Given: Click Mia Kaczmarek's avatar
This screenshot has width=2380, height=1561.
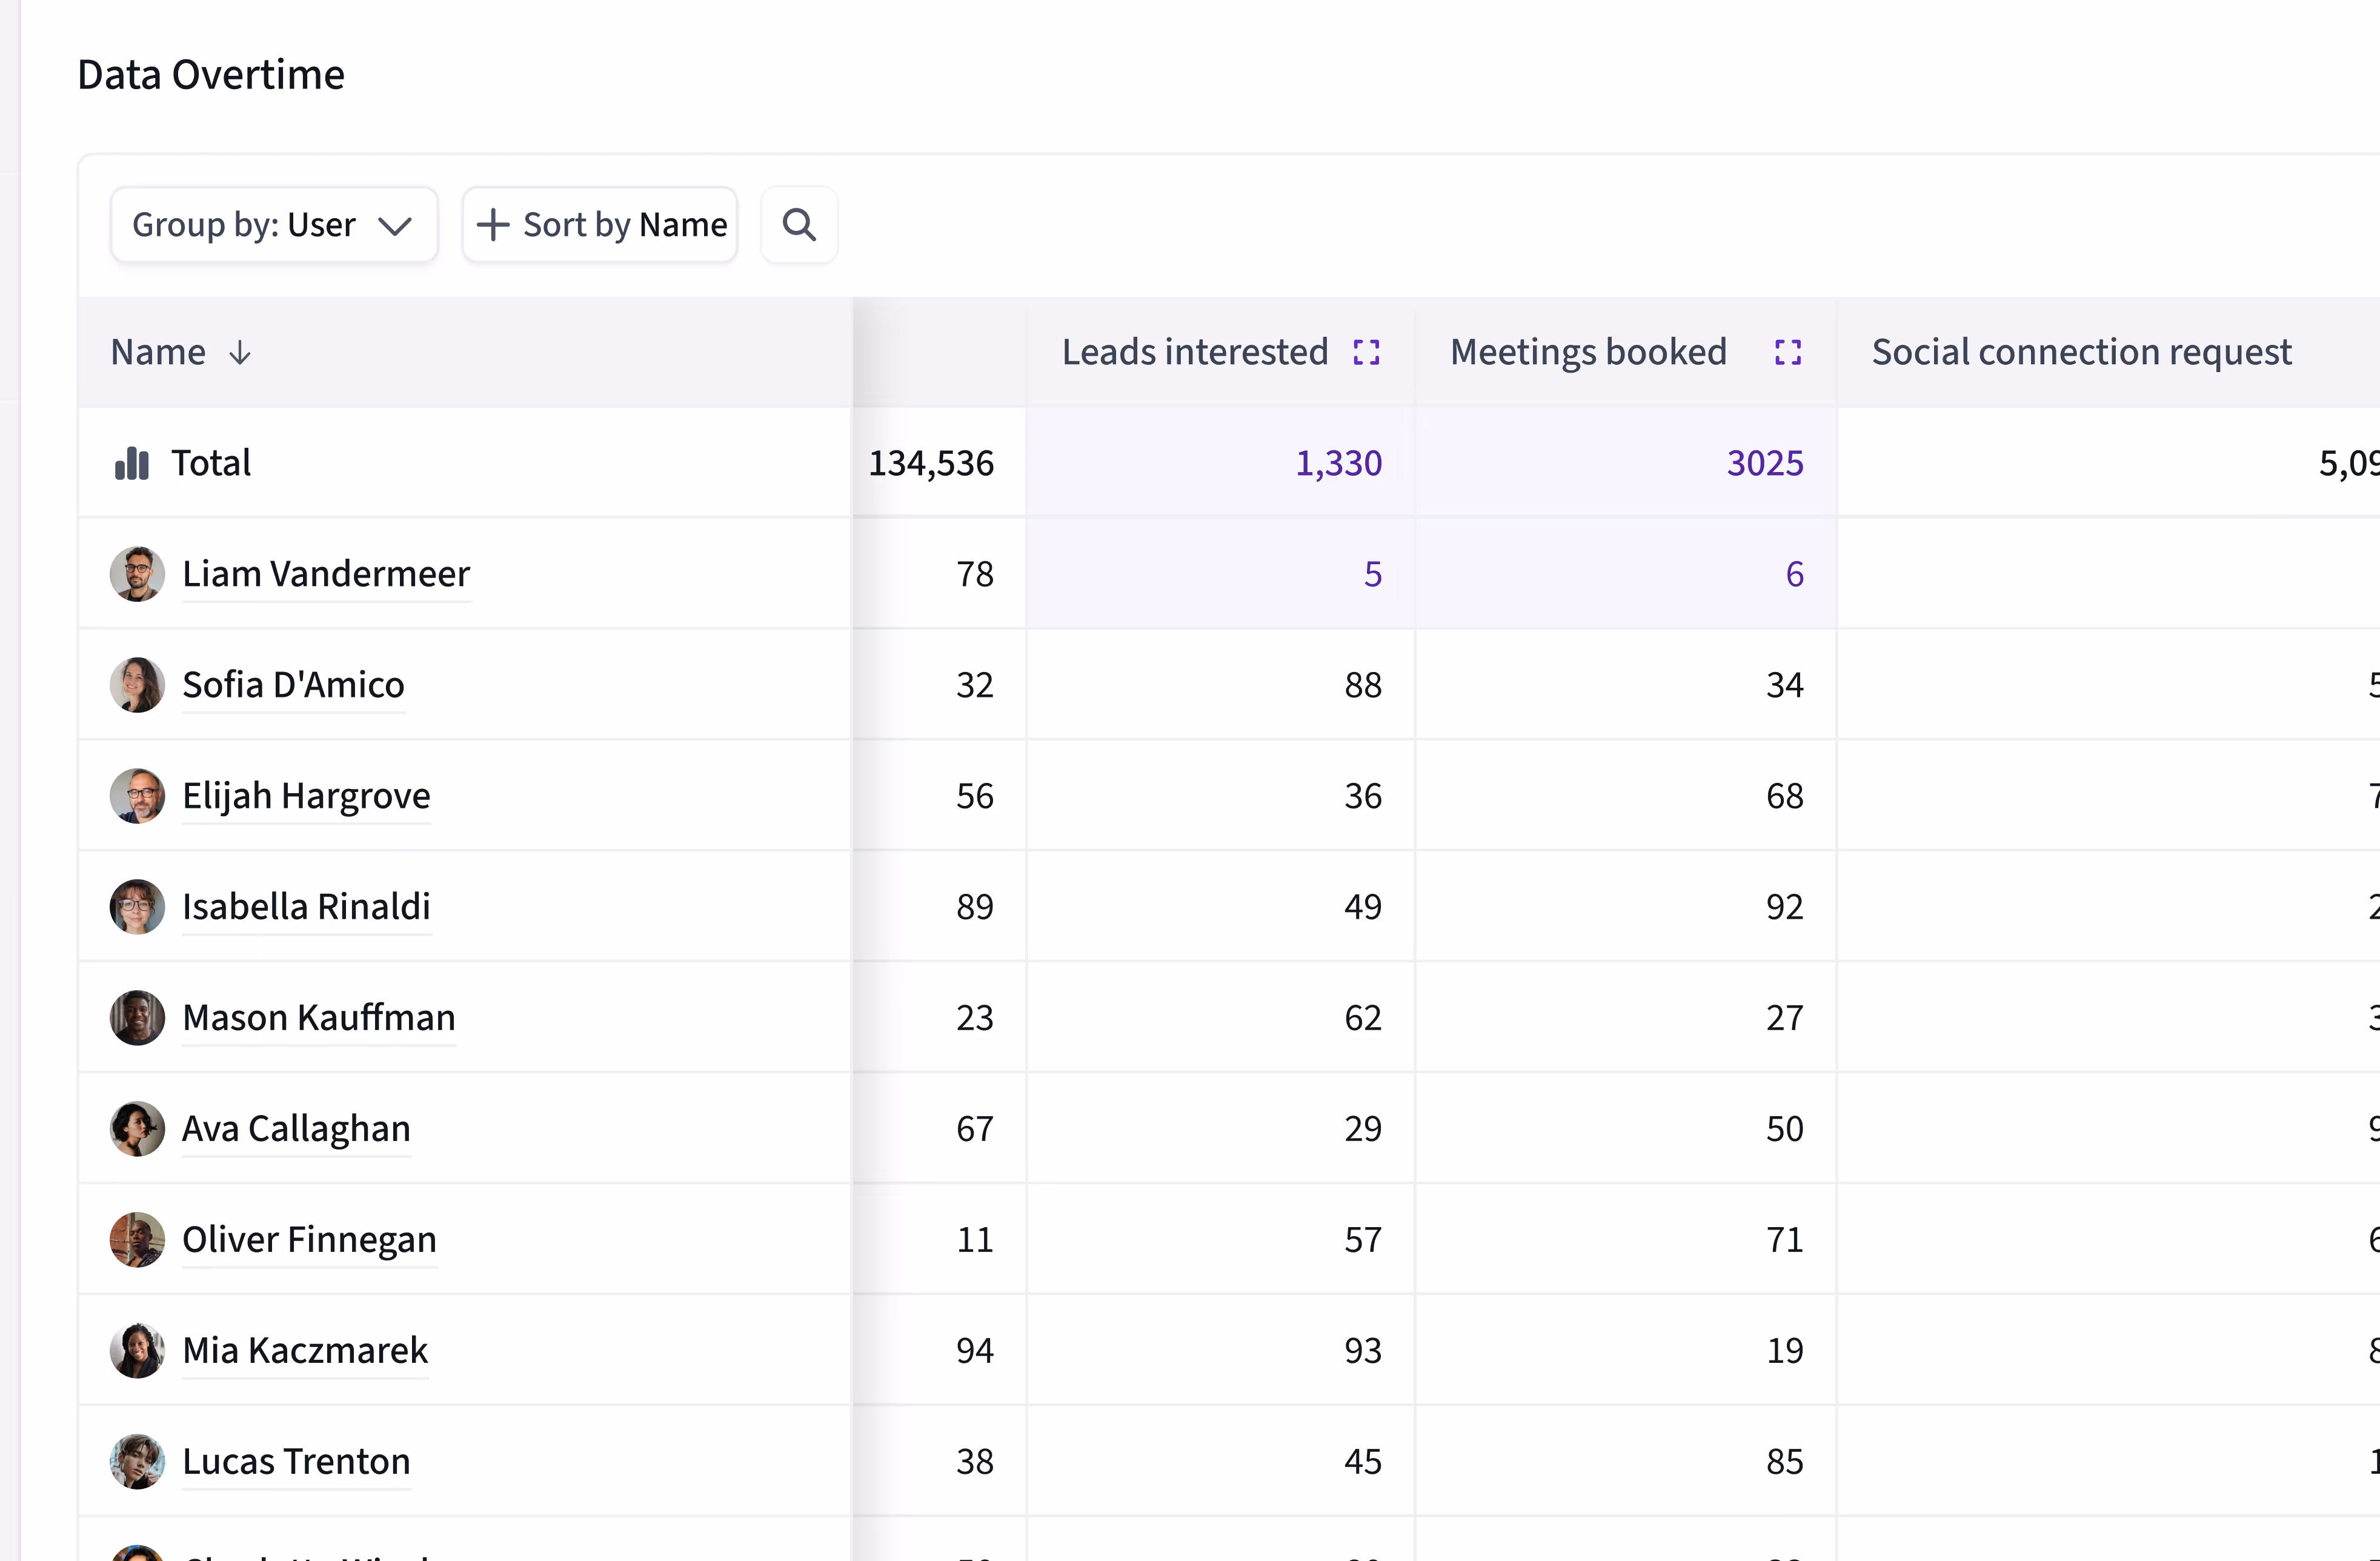Looking at the screenshot, I should click(x=137, y=1351).
